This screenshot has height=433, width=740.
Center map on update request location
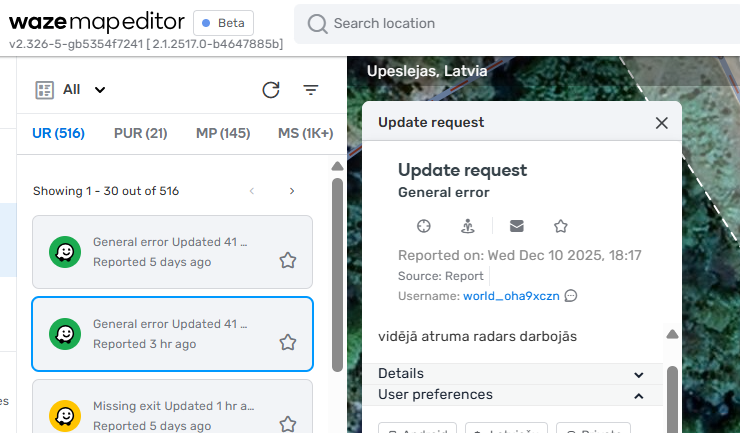(423, 226)
